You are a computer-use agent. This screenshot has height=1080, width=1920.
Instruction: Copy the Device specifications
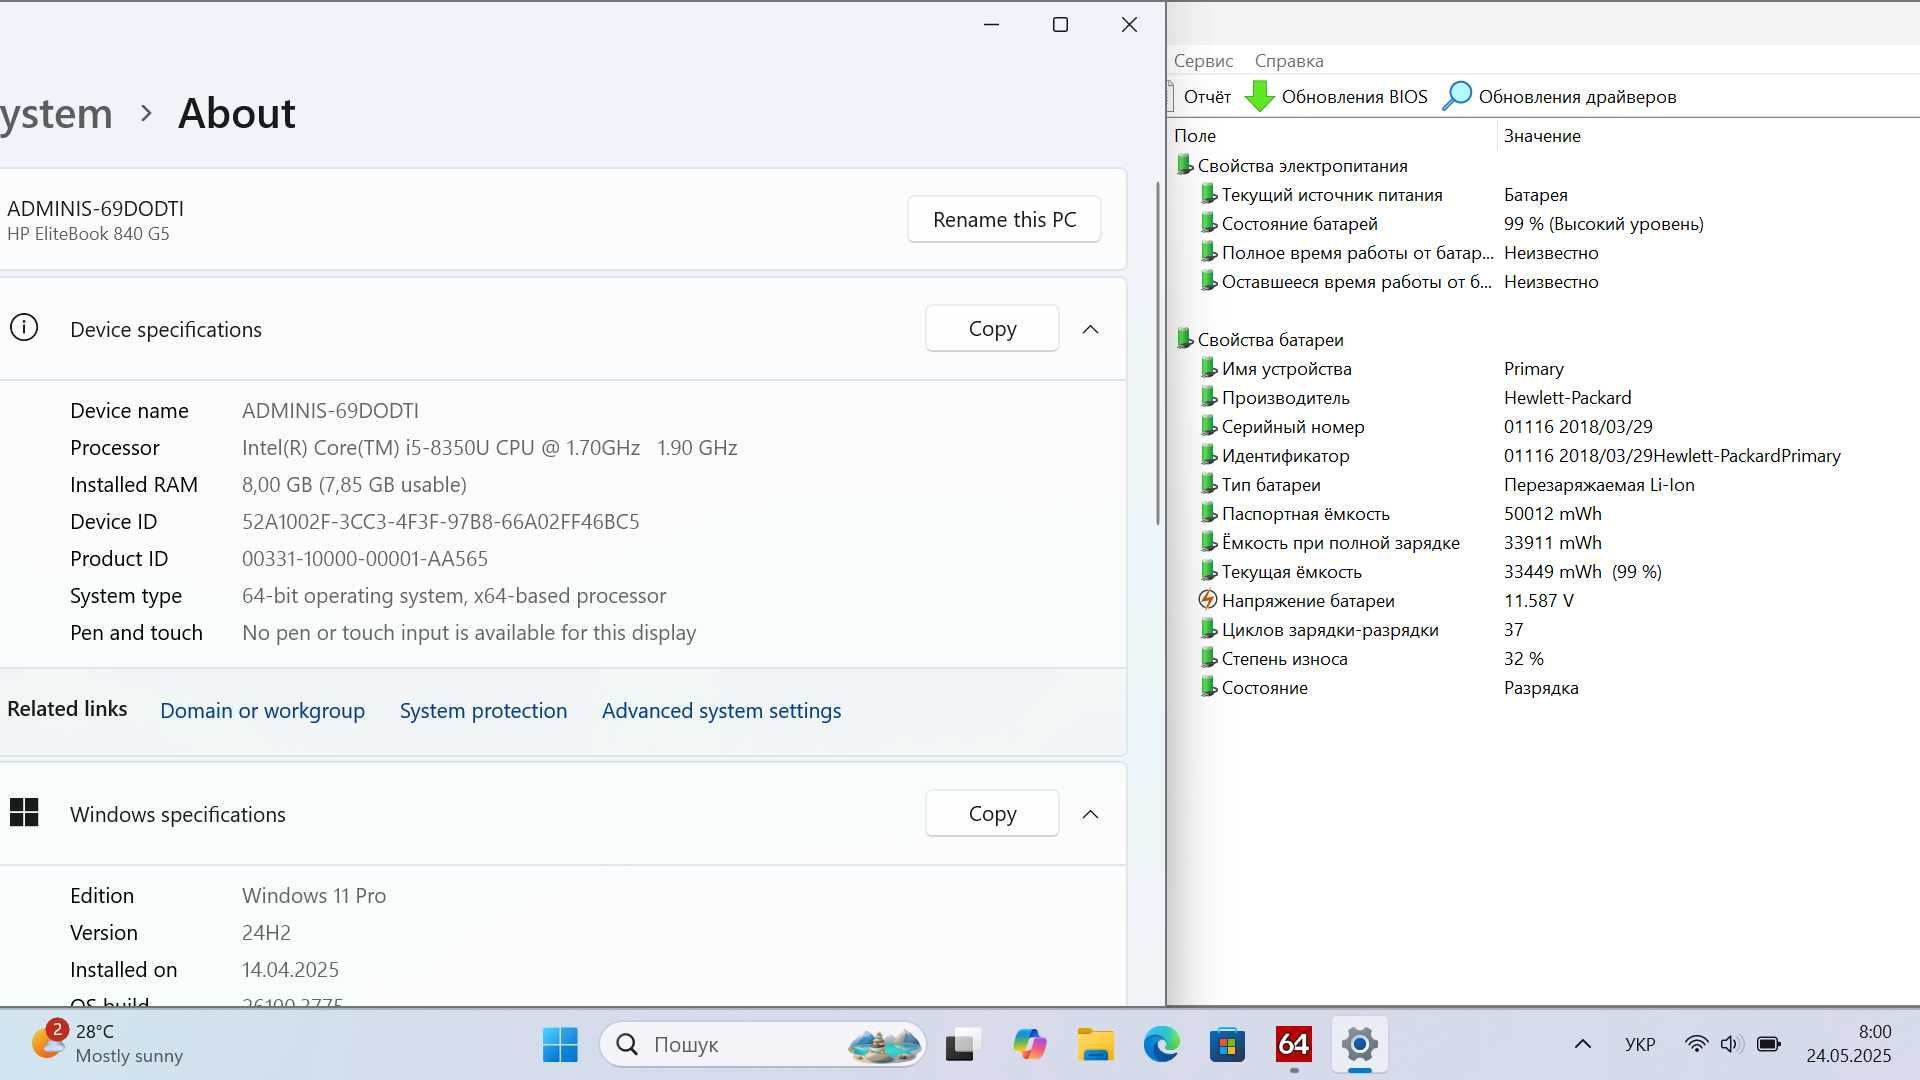(x=992, y=328)
